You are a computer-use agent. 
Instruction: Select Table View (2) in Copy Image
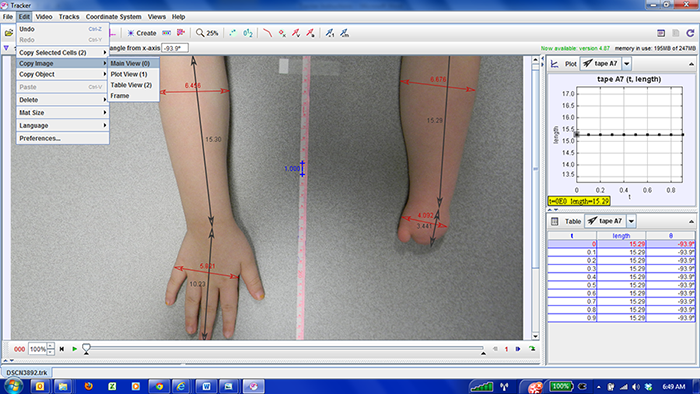[133, 85]
